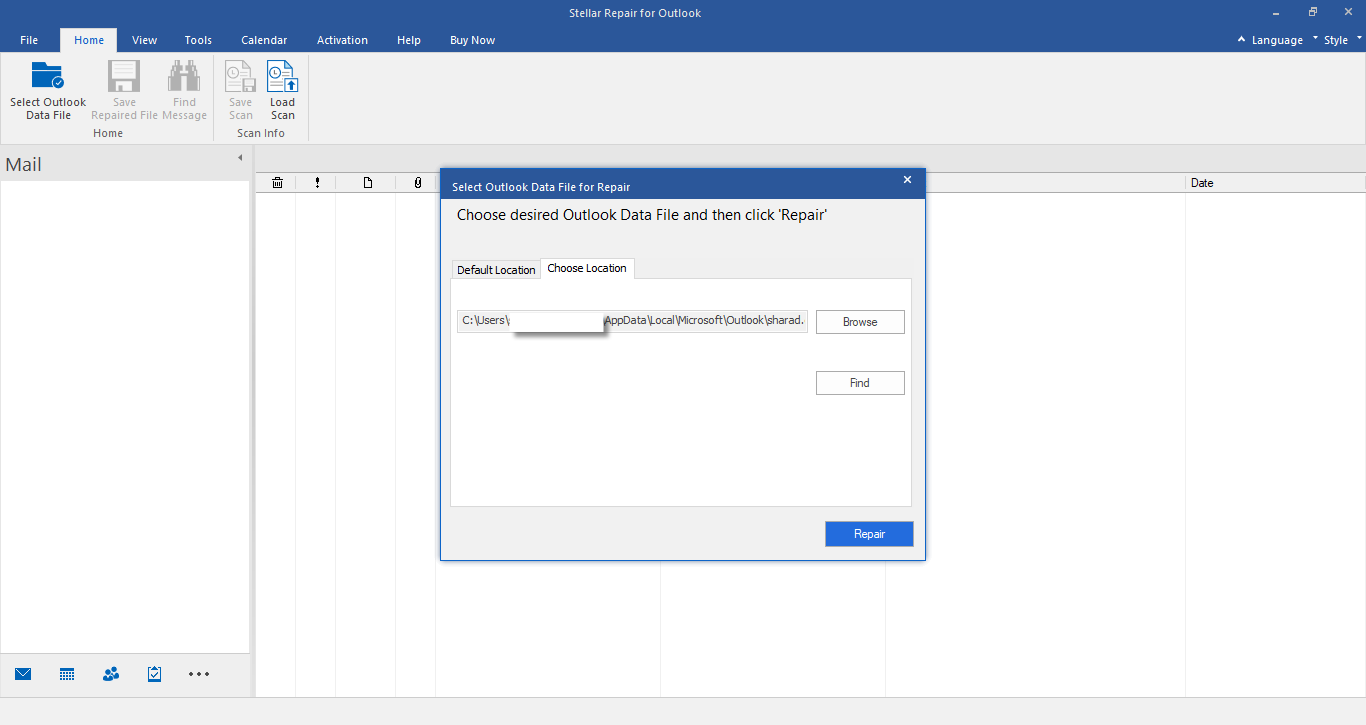Click the attachment paperclip column header
Image resolution: width=1366 pixels, height=725 pixels.
pos(417,183)
